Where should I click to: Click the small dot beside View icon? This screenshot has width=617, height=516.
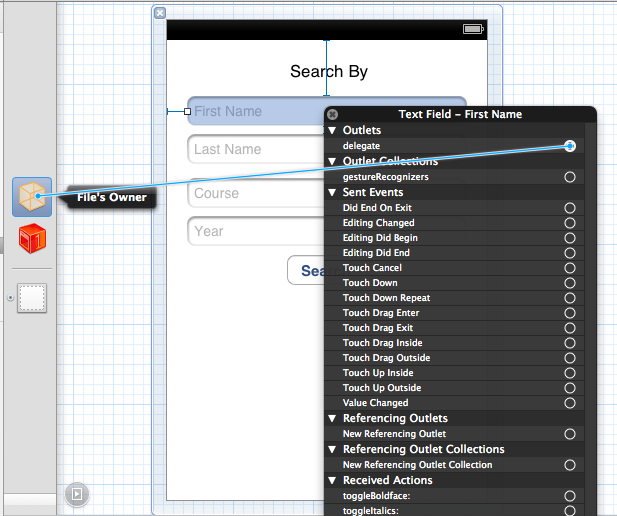(10, 298)
